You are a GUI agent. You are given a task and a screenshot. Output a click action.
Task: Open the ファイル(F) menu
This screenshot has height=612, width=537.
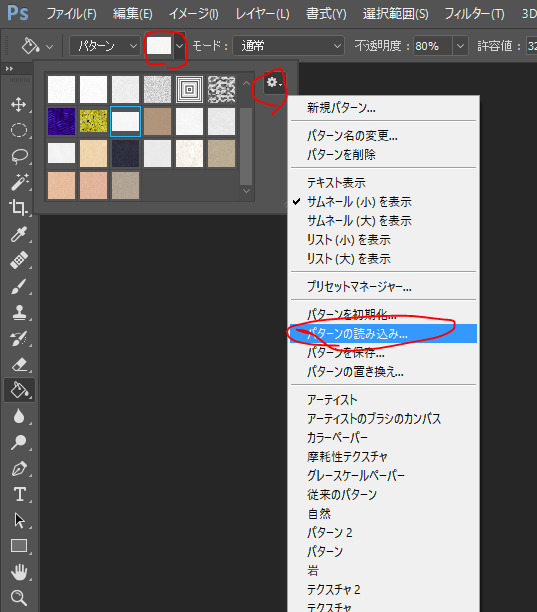71,14
